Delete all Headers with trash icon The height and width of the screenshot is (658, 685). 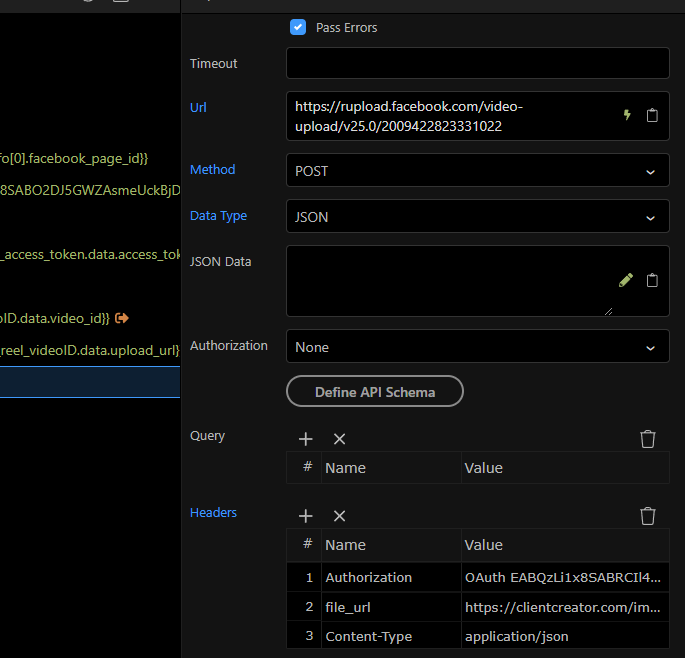648,516
